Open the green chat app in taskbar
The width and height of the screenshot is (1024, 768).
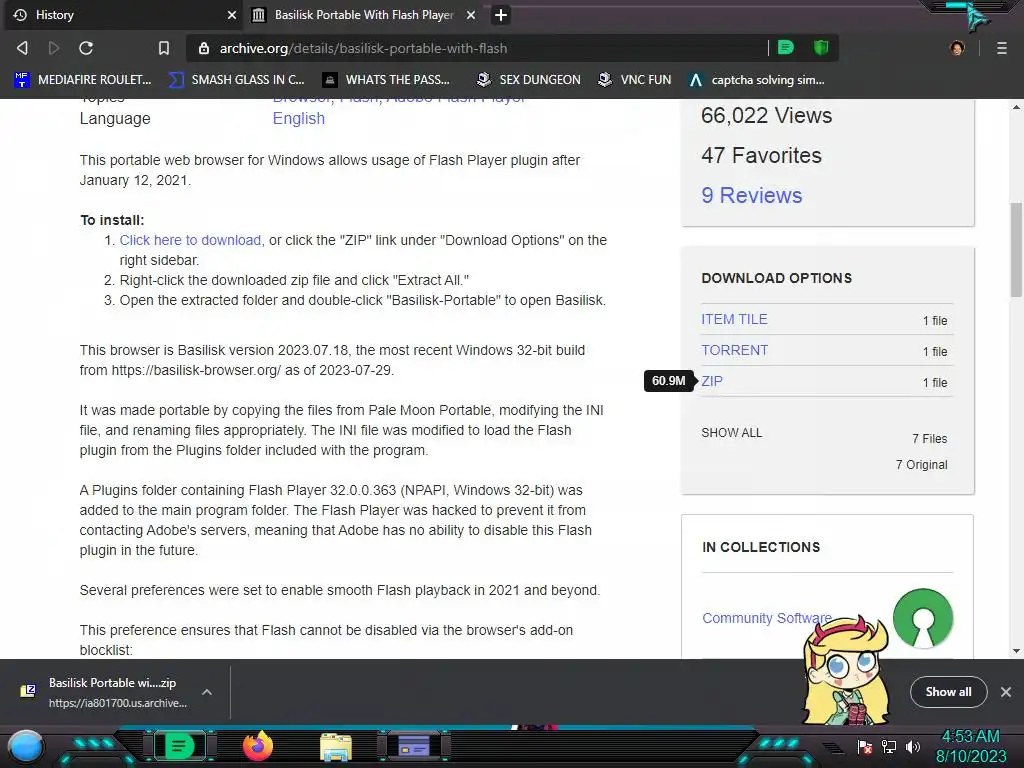(179, 746)
